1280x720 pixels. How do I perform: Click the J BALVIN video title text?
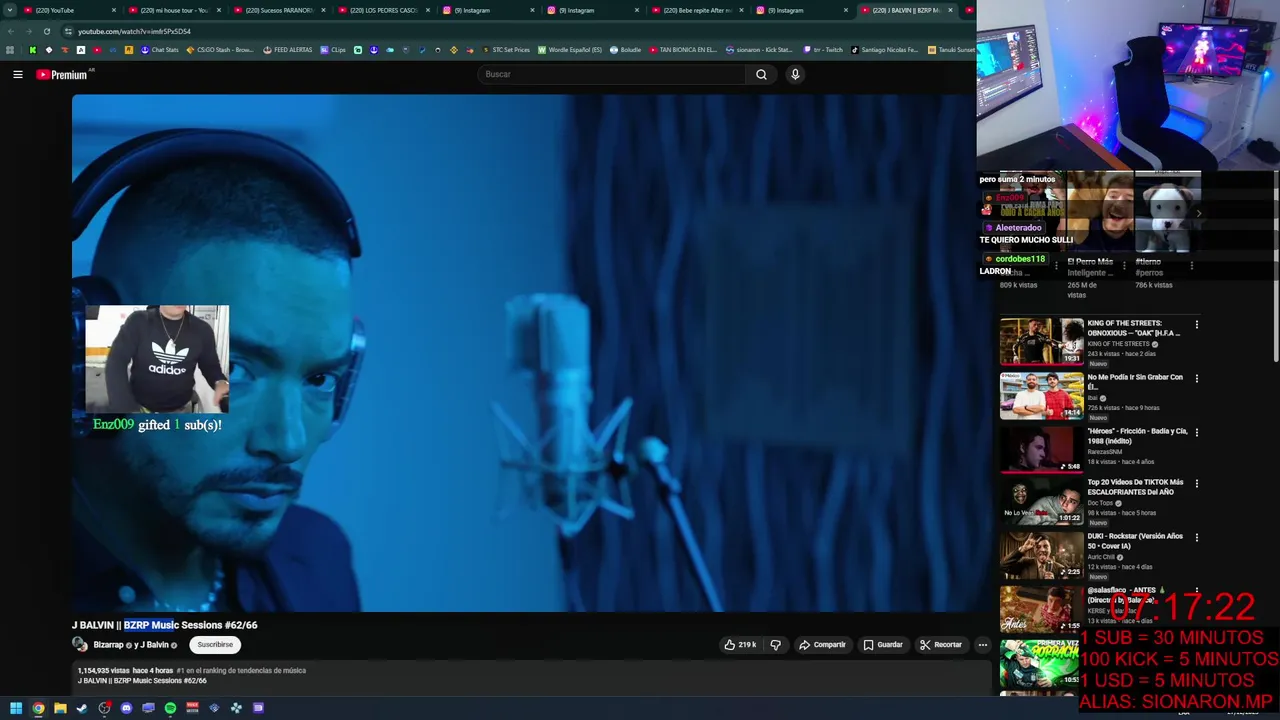point(164,625)
